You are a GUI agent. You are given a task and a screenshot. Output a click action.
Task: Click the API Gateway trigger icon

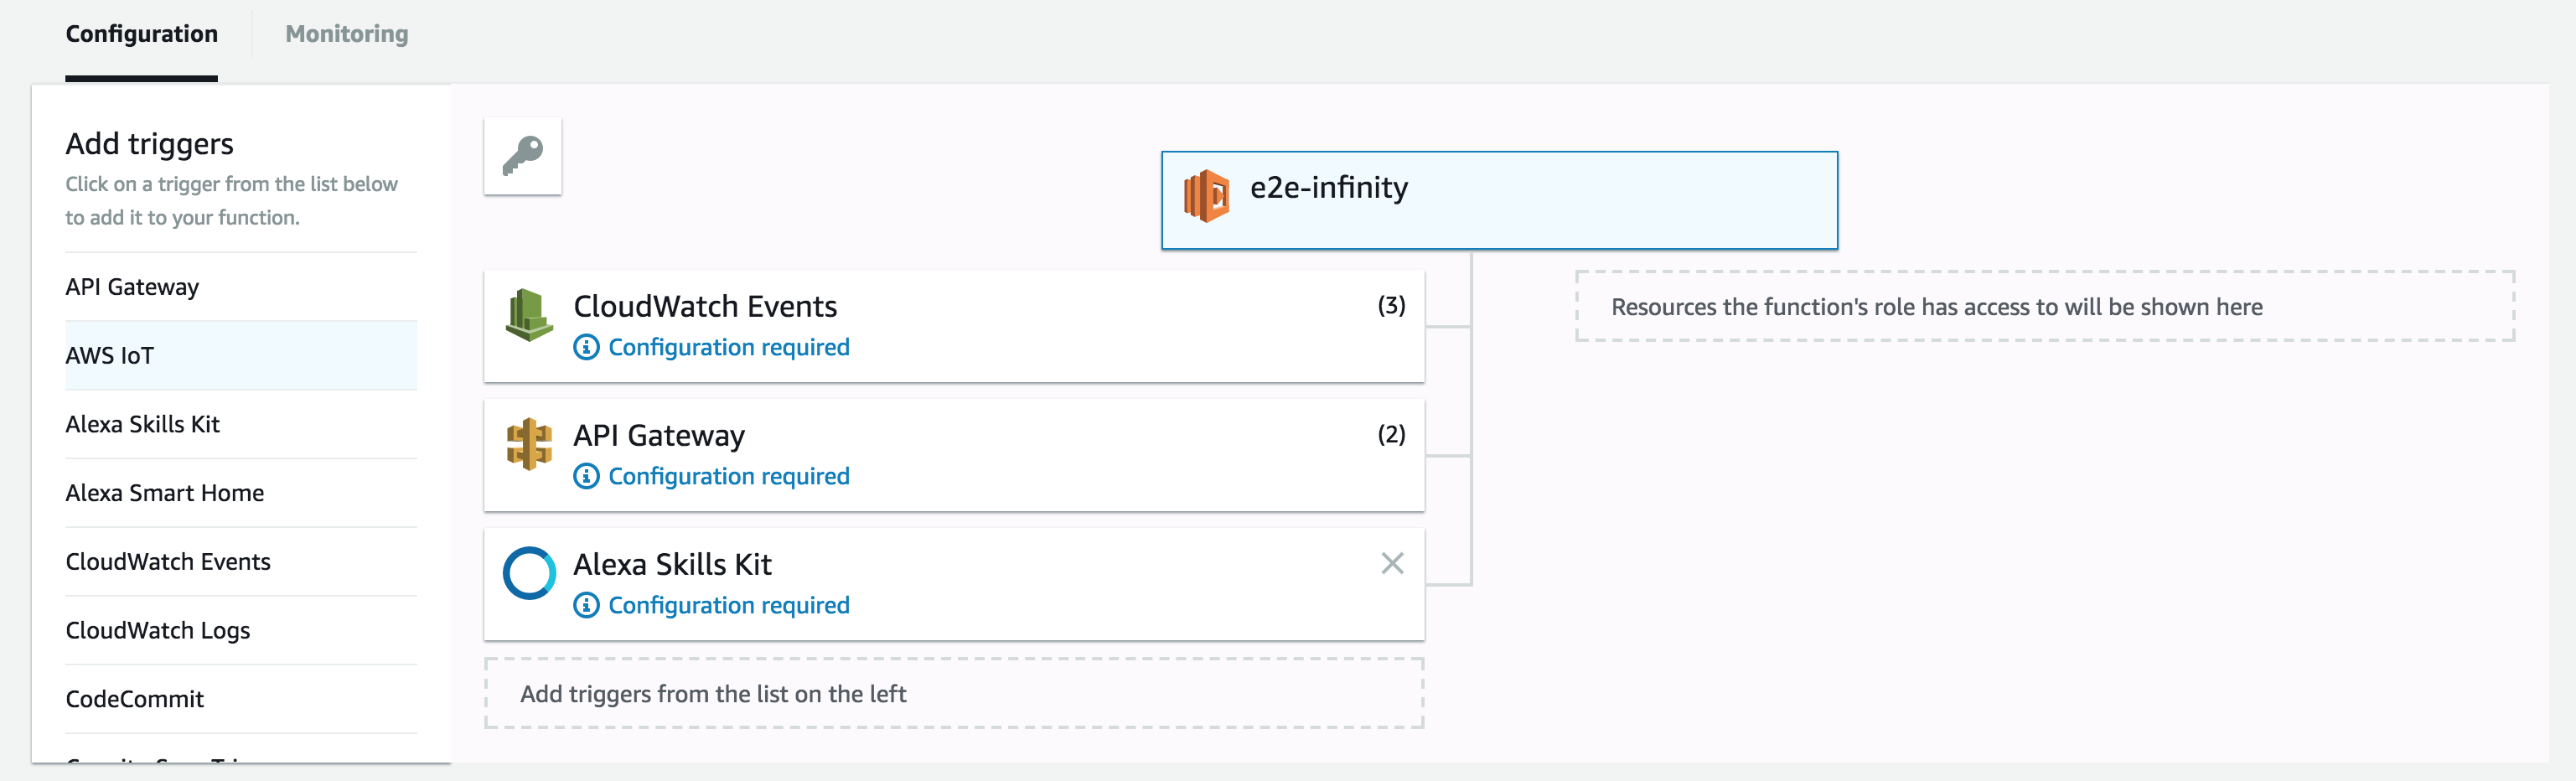point(529,444)
